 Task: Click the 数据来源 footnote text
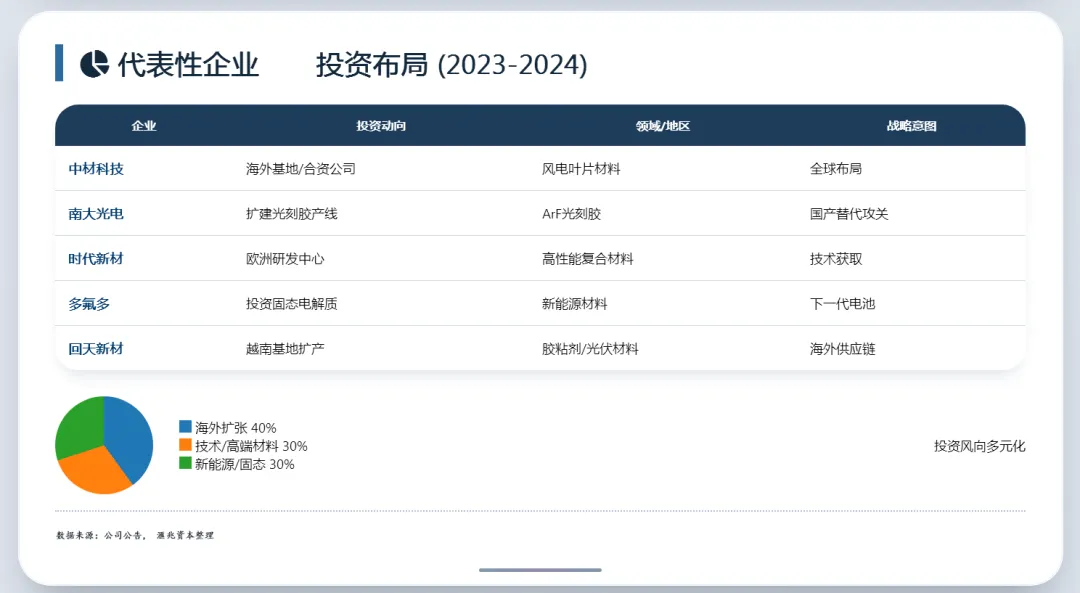[135, 535]
